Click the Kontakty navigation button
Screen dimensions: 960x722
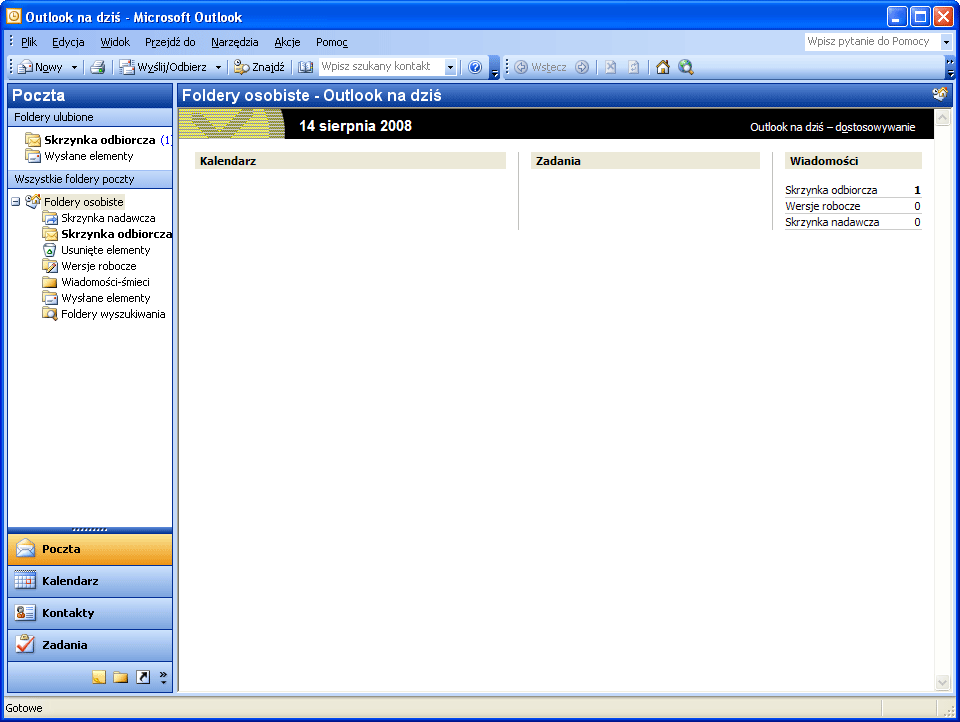point(90,613)
